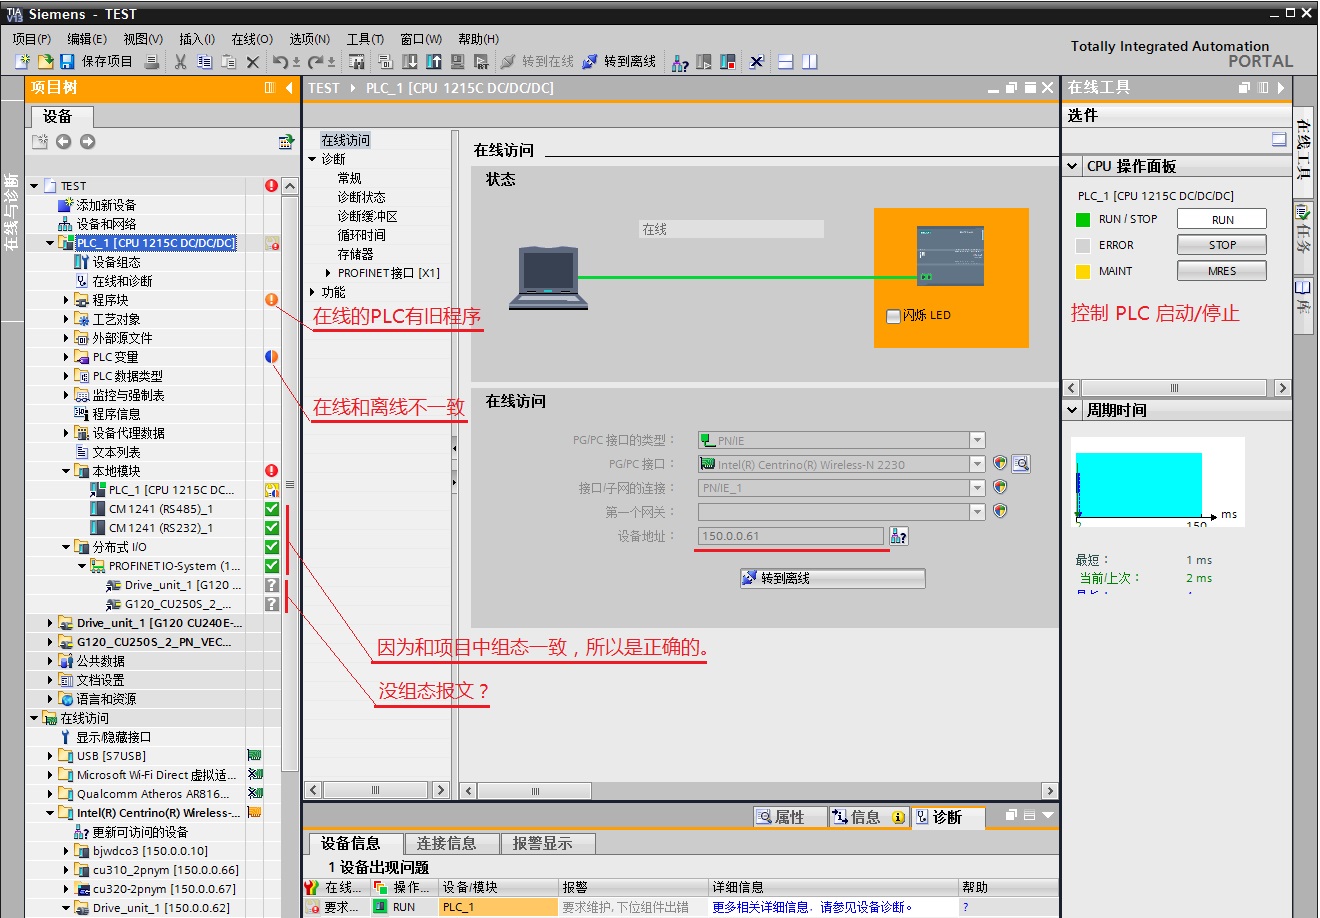Click the Cut scissors toolbar icon
Image resolution: width=1320 pixels, height=918 pixels.
pyautogui.click(x=181, y=62)
